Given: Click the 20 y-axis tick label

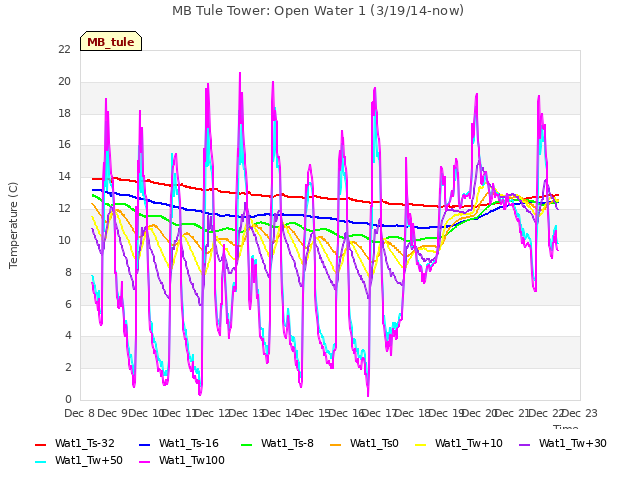Looking at the screenshot, I should (x=64, y=81).
